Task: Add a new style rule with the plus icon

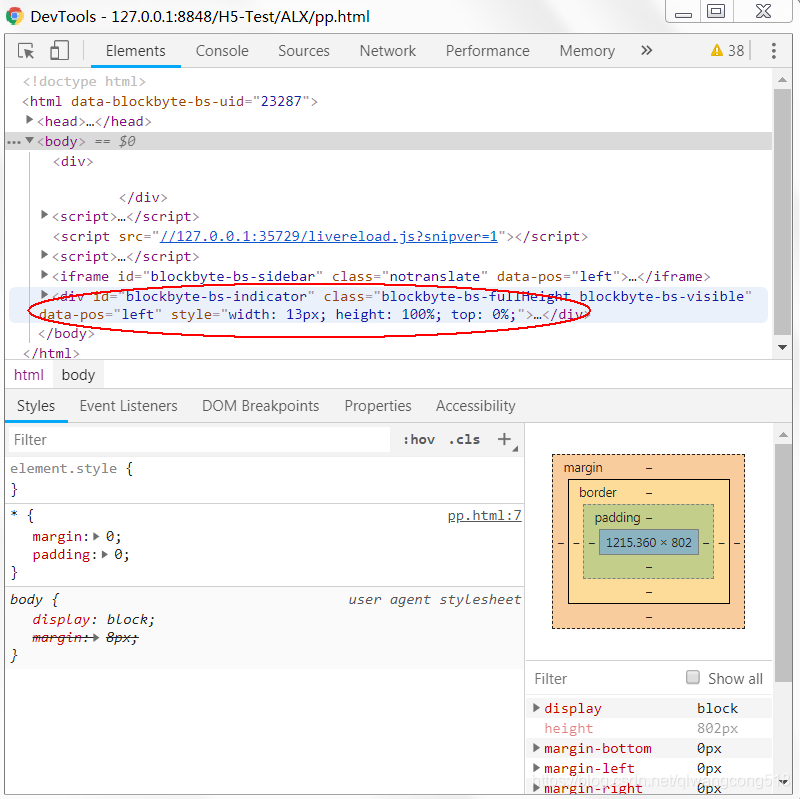Action: (504, 439)
